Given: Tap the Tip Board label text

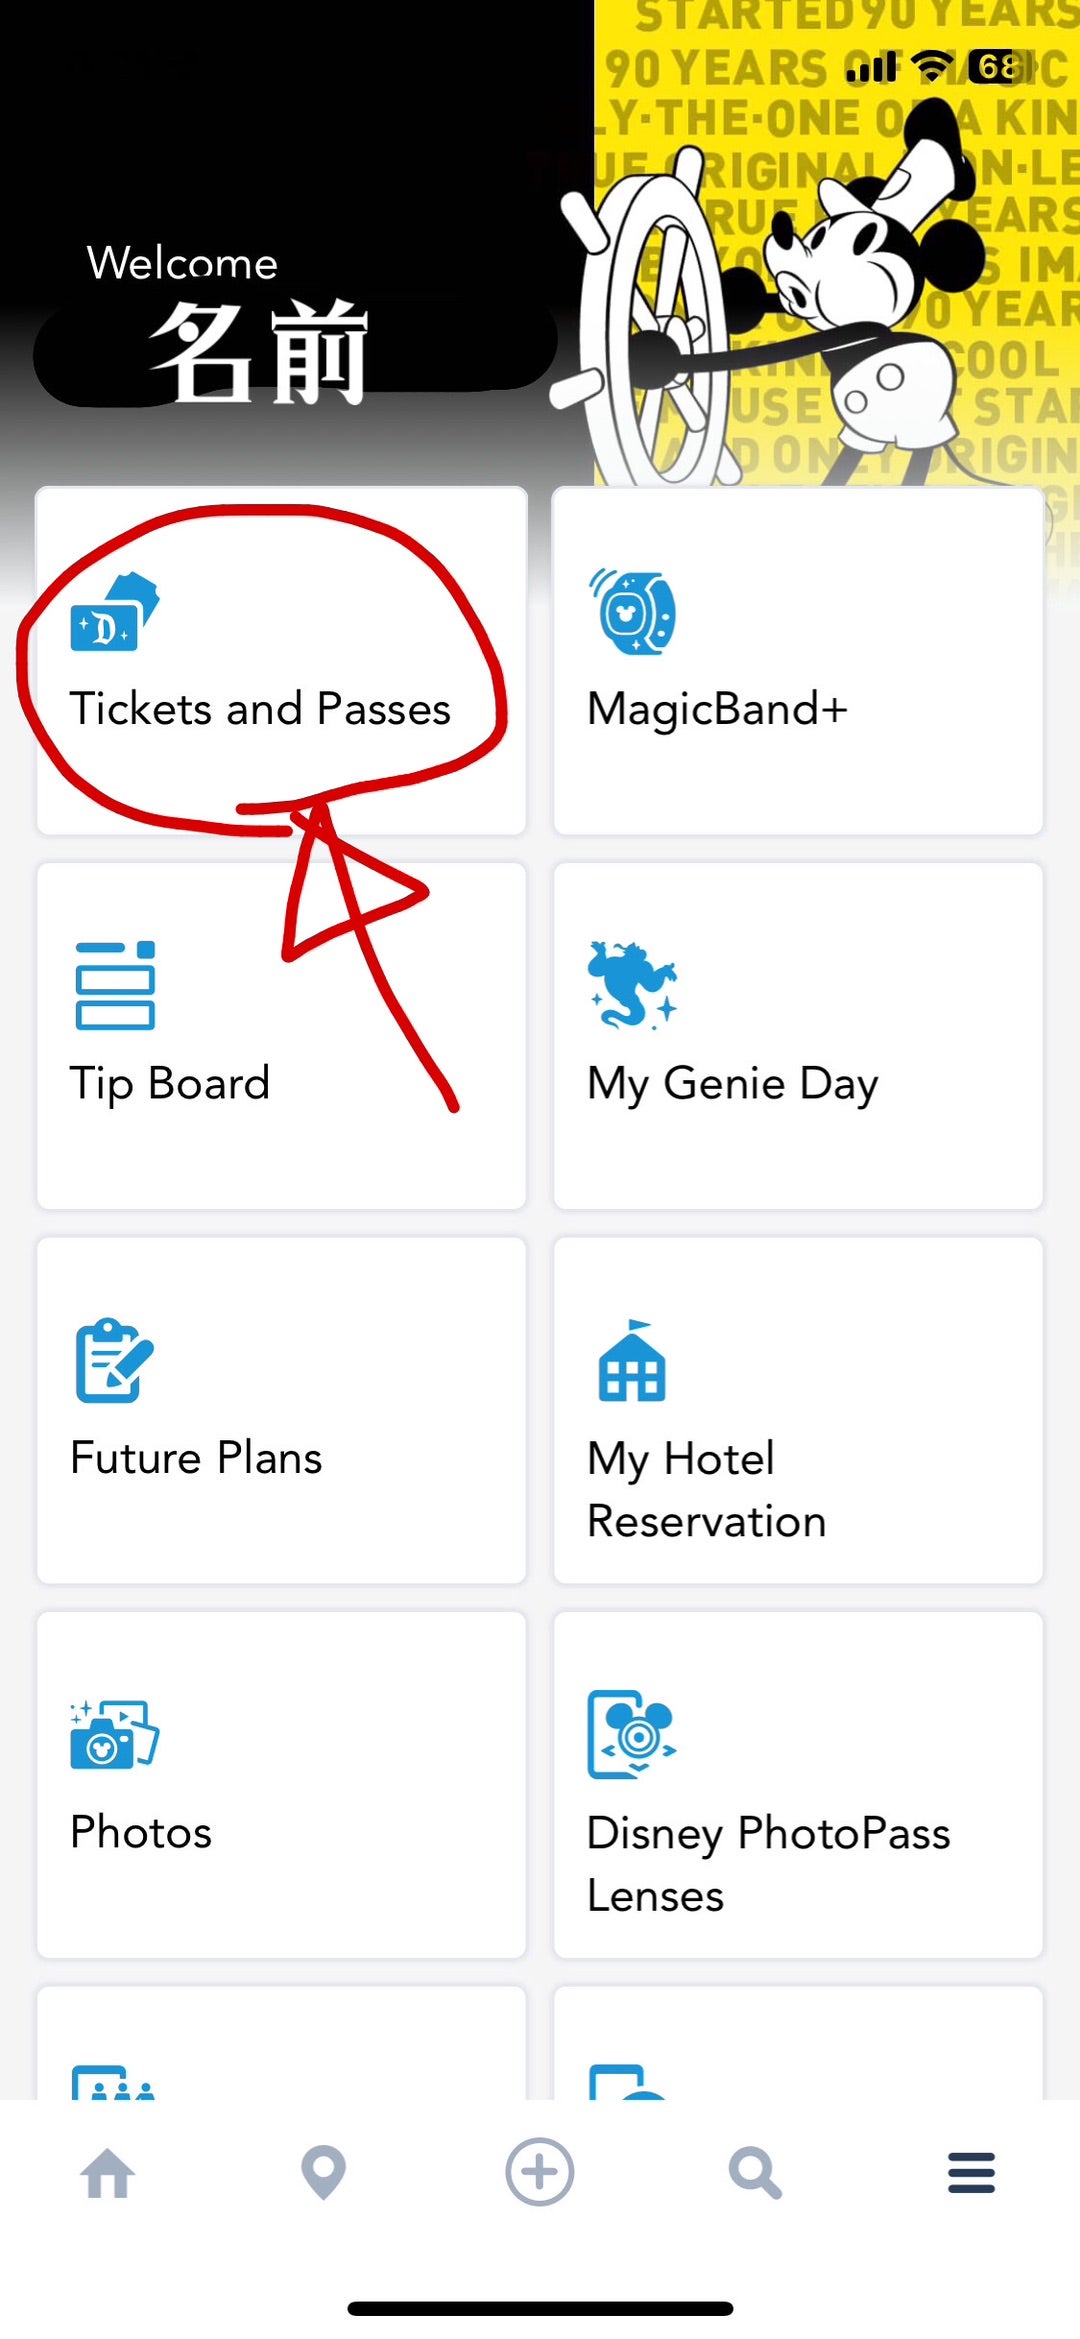Looking at the screenshot, I should 170,1084.
